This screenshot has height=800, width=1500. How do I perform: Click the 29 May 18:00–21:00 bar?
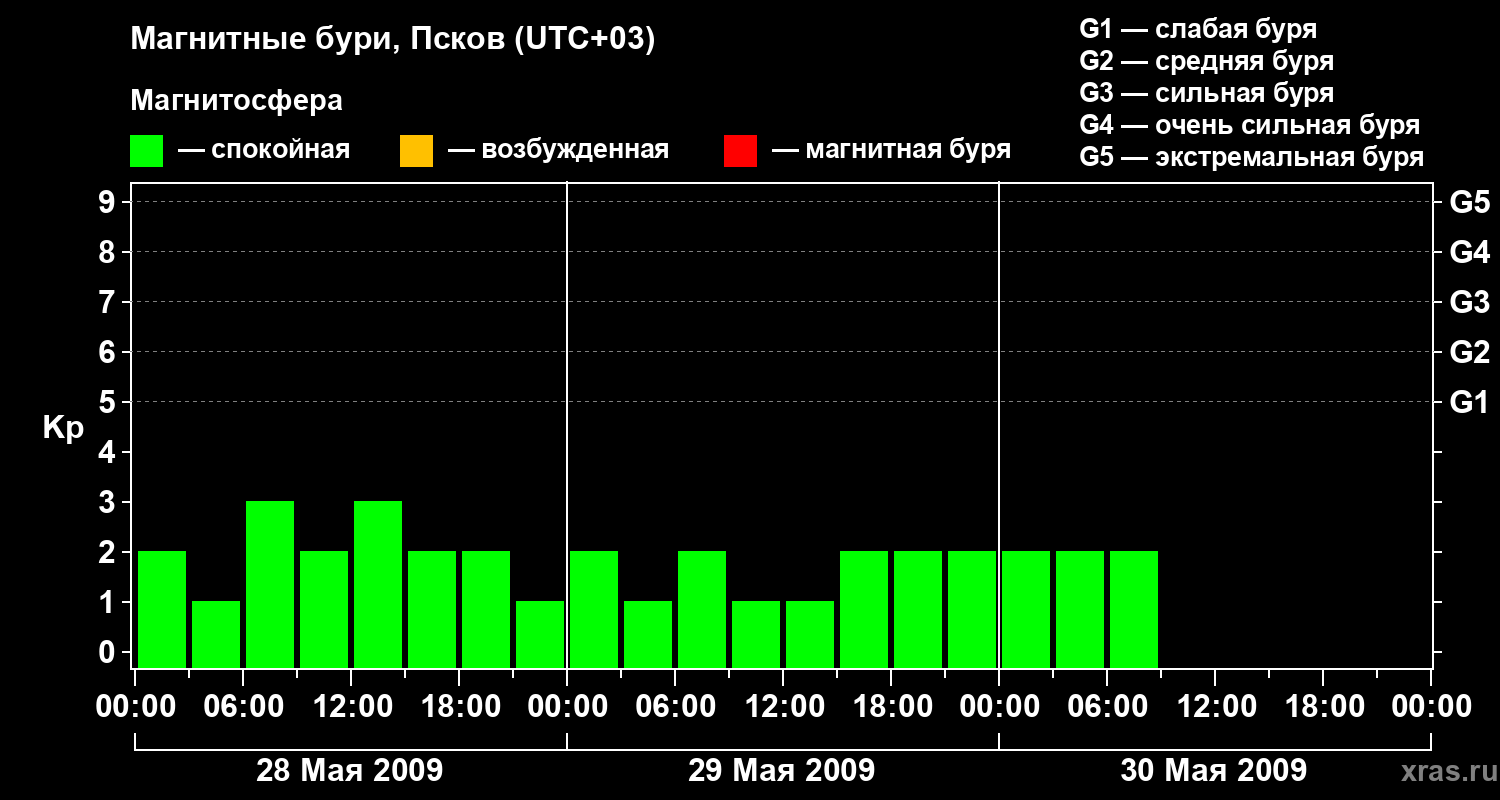coord(918,609)
